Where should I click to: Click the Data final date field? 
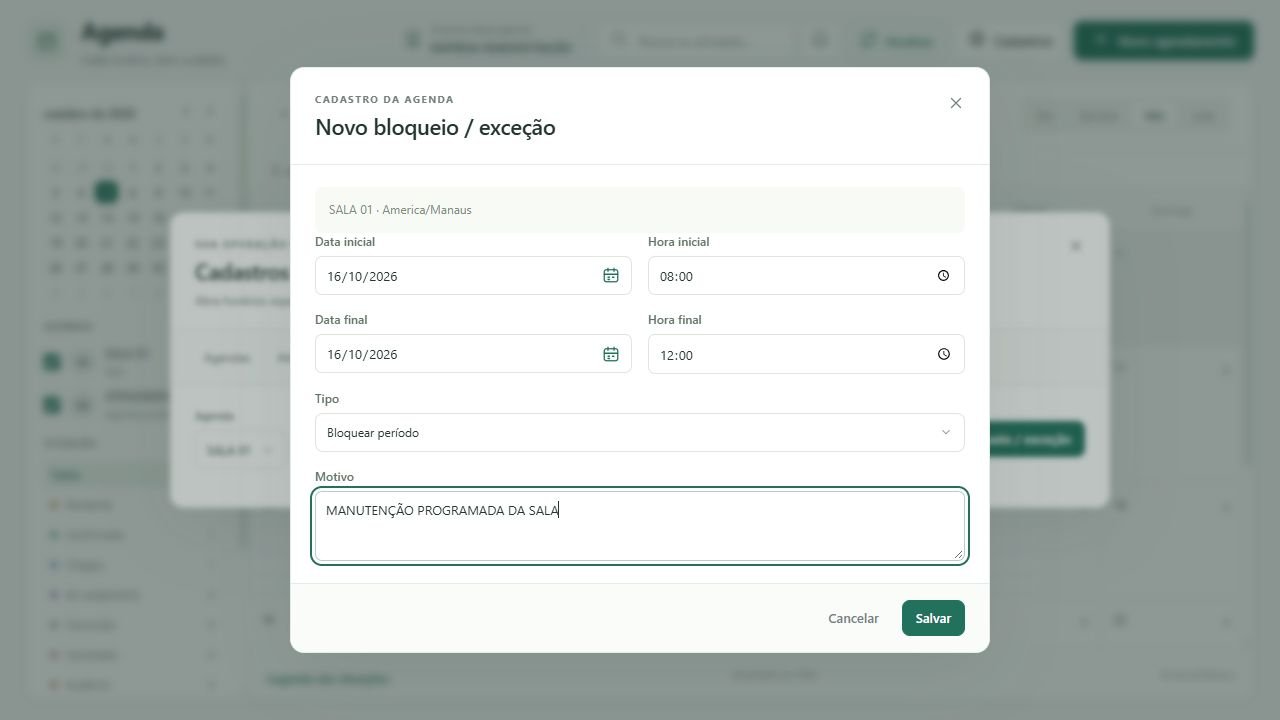coord(473,354)
